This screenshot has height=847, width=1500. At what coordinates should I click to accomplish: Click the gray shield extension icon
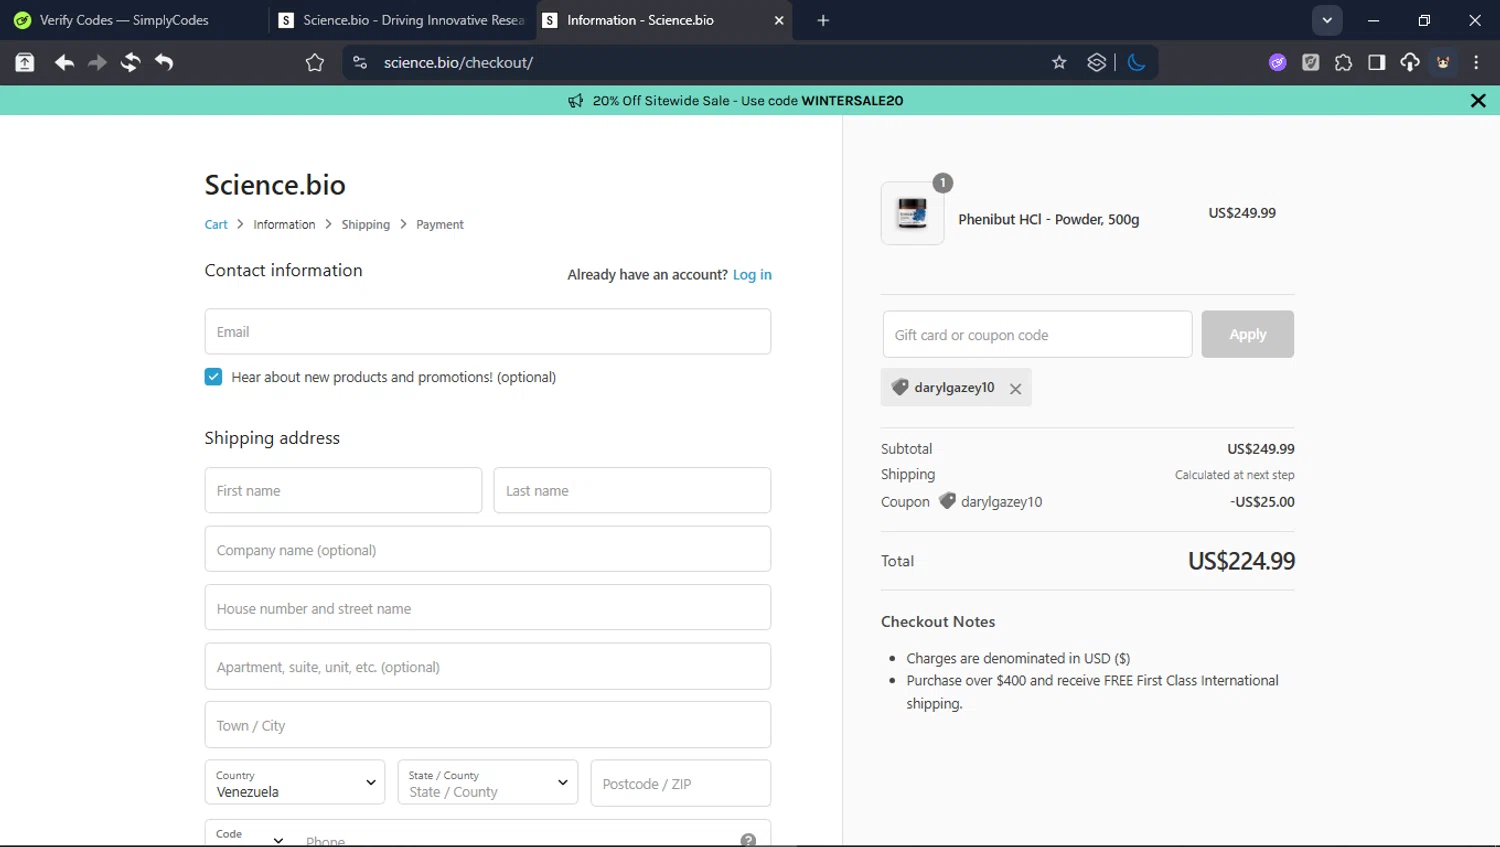point(1310,63)
